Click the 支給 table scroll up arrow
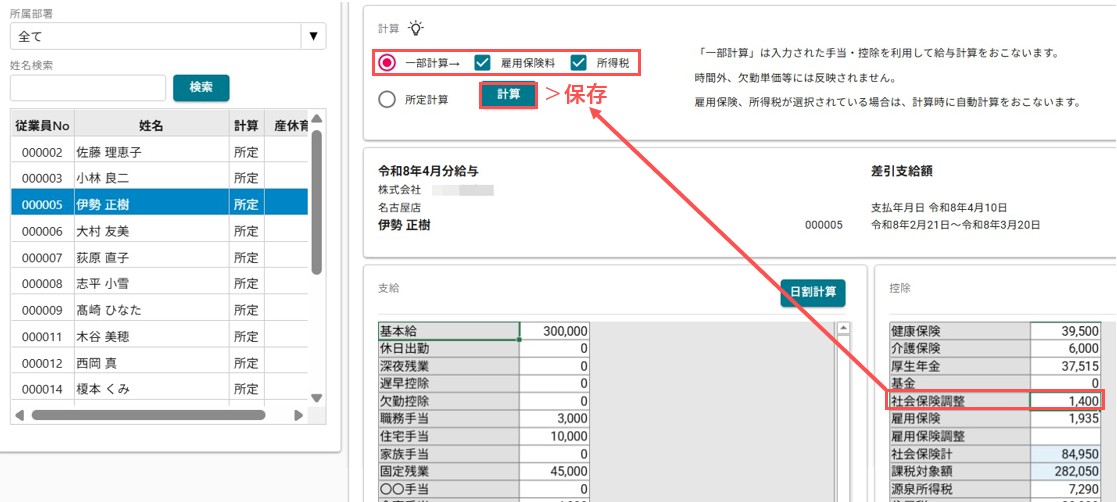The image size is (1117, 502). (x=843, y=328)
